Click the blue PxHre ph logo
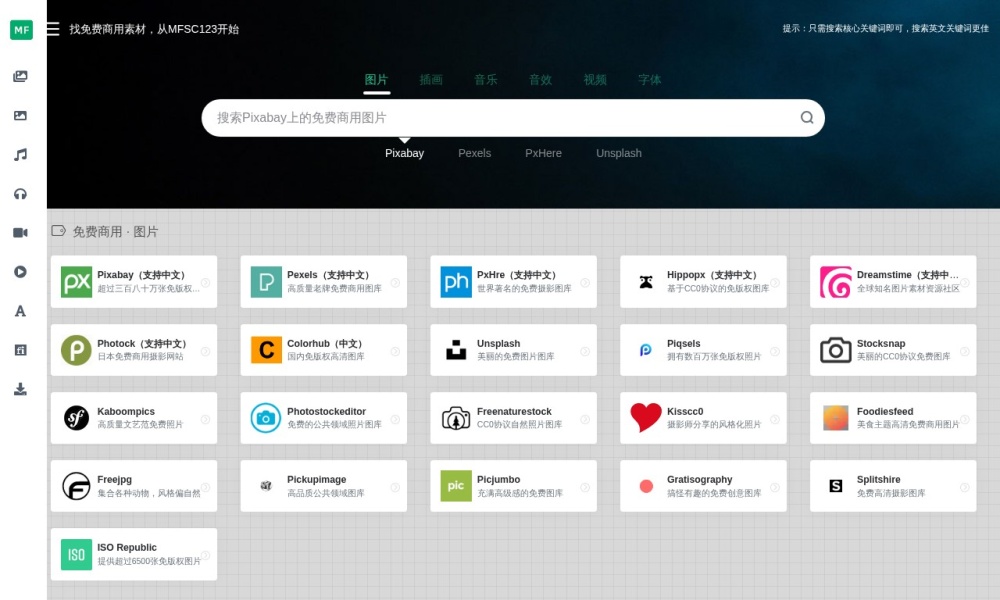The width and height of the screenshot is (1000, 600). click(456, 282)
